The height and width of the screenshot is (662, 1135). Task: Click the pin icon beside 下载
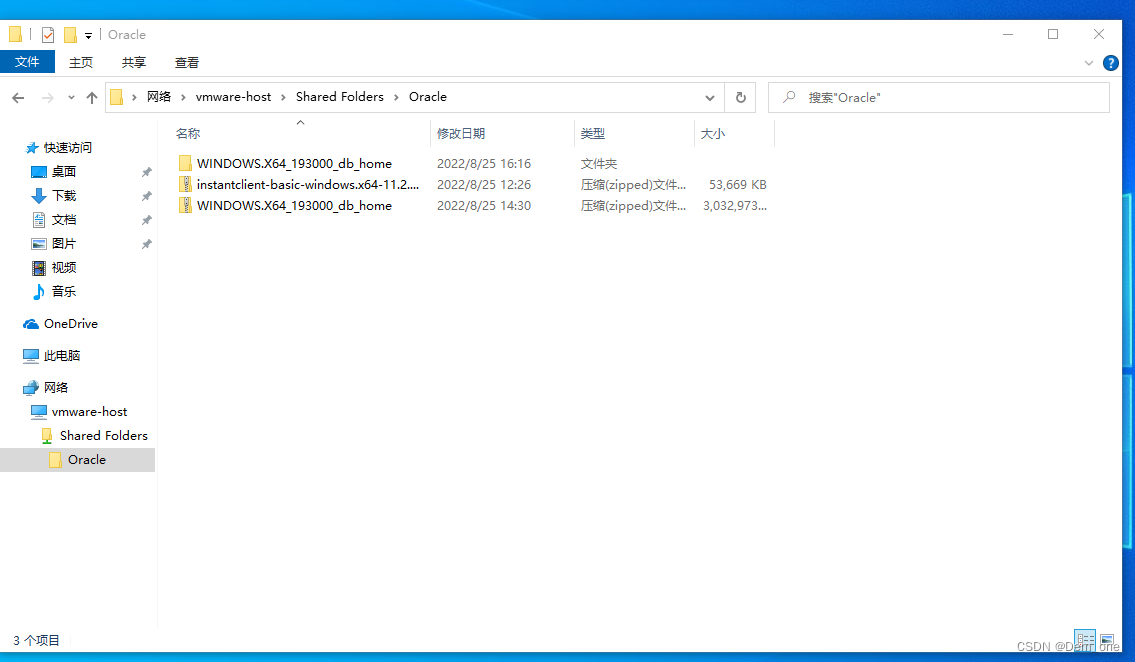pos(146,196)
